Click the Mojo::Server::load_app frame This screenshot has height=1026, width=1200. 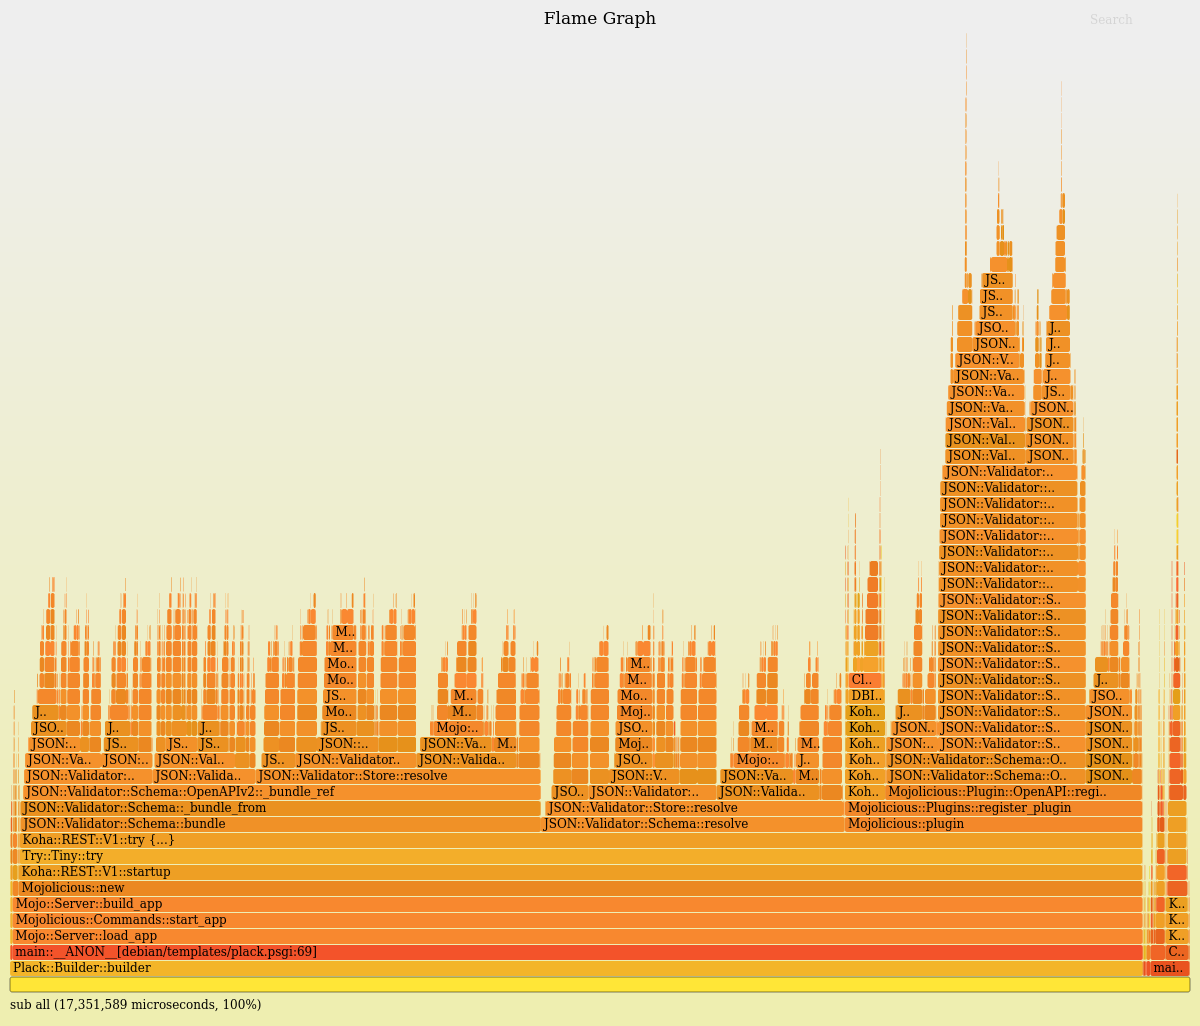pos(575,936)
